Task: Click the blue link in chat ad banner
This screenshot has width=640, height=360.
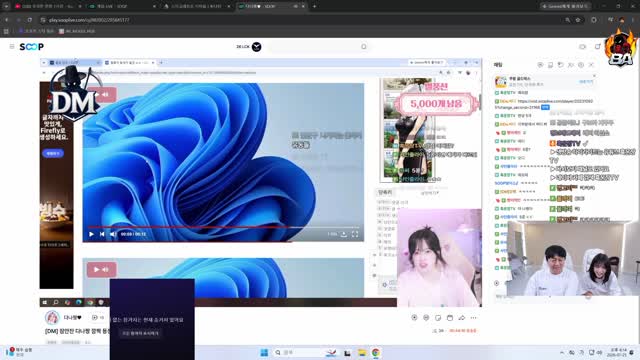Action: tap(586, 82)
